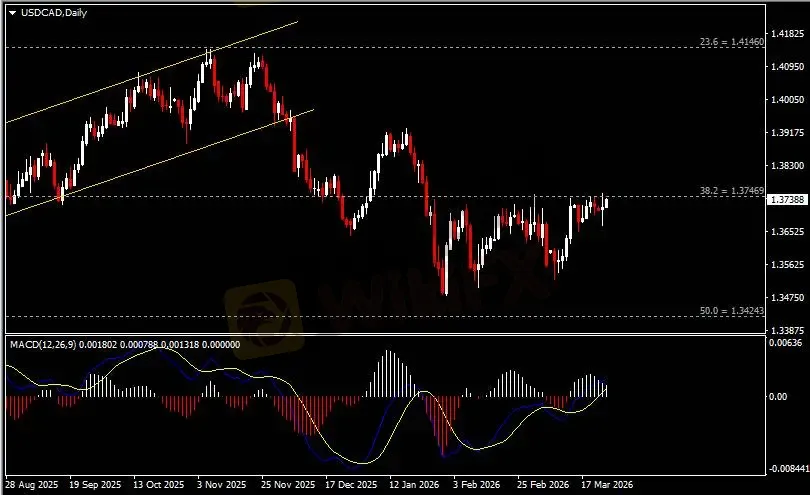Click the date label 19 Sep 2025
Image resolution: width=810 pixels, height=495 pixels.
(x=95, y=485)
